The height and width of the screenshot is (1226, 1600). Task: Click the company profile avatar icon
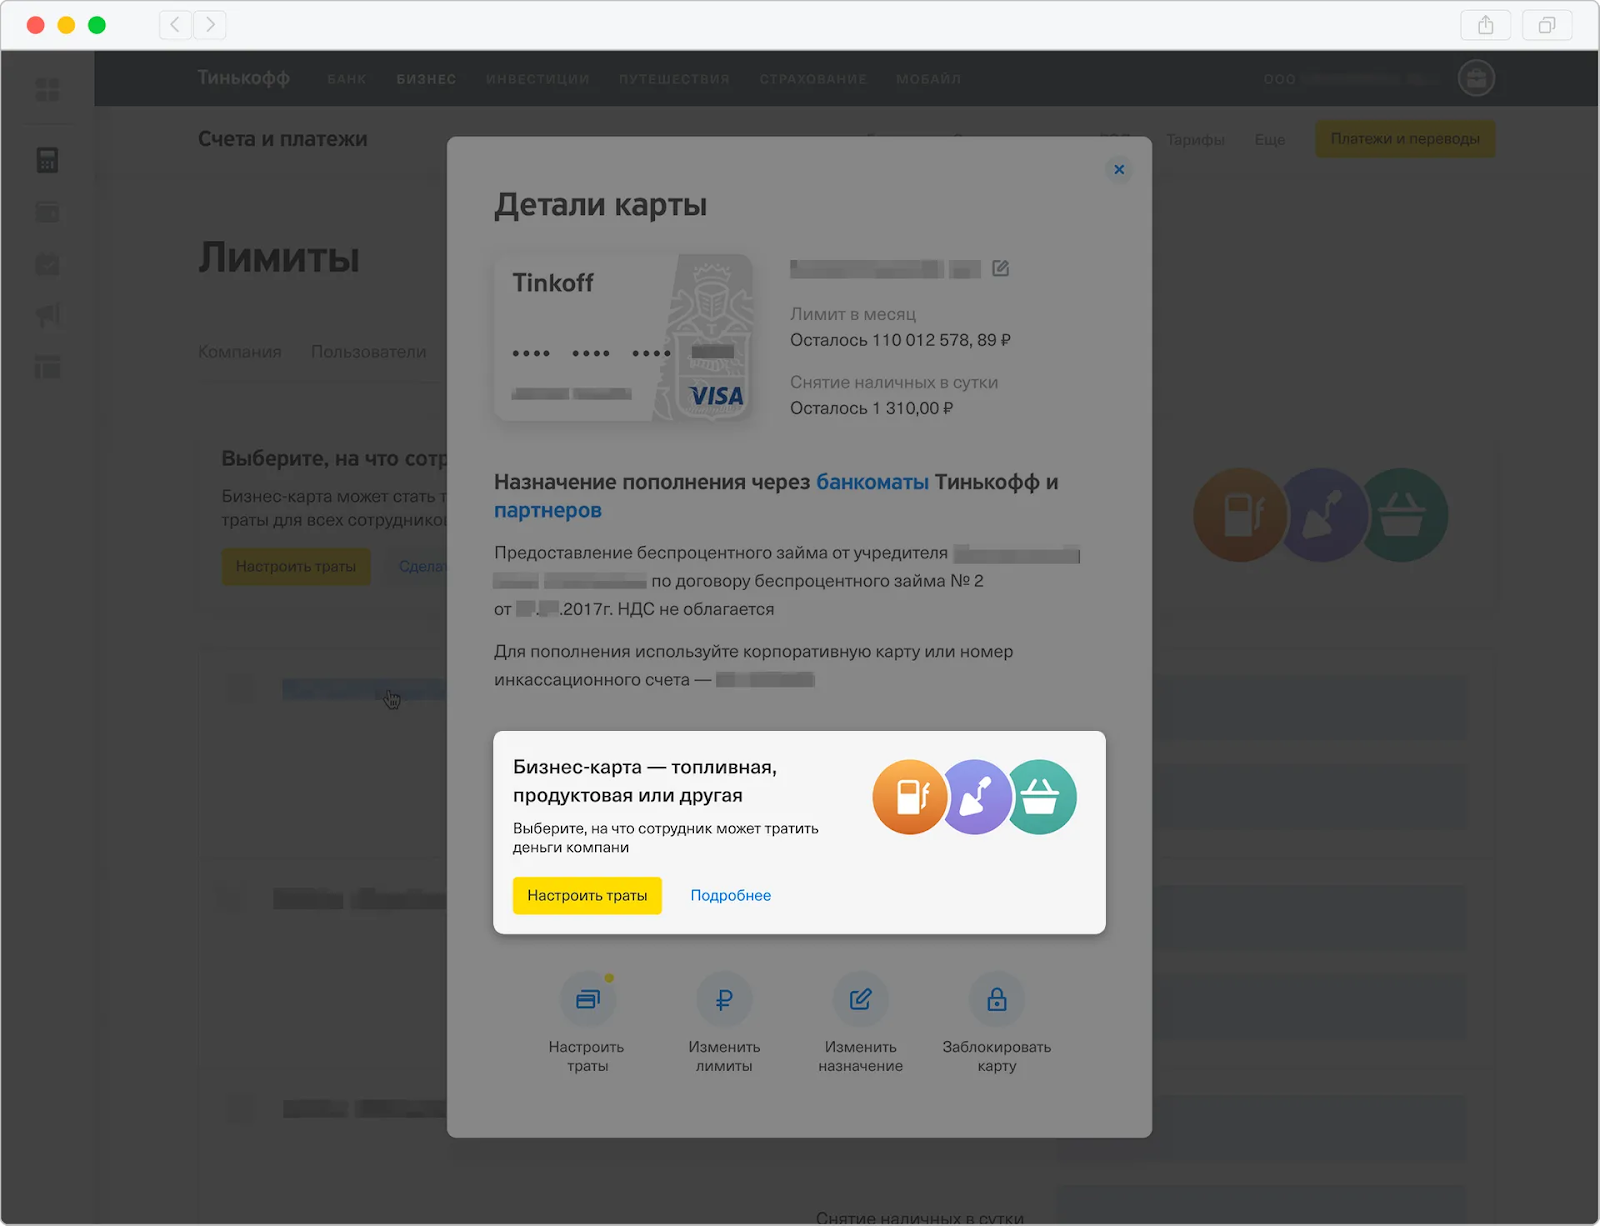1476,78
